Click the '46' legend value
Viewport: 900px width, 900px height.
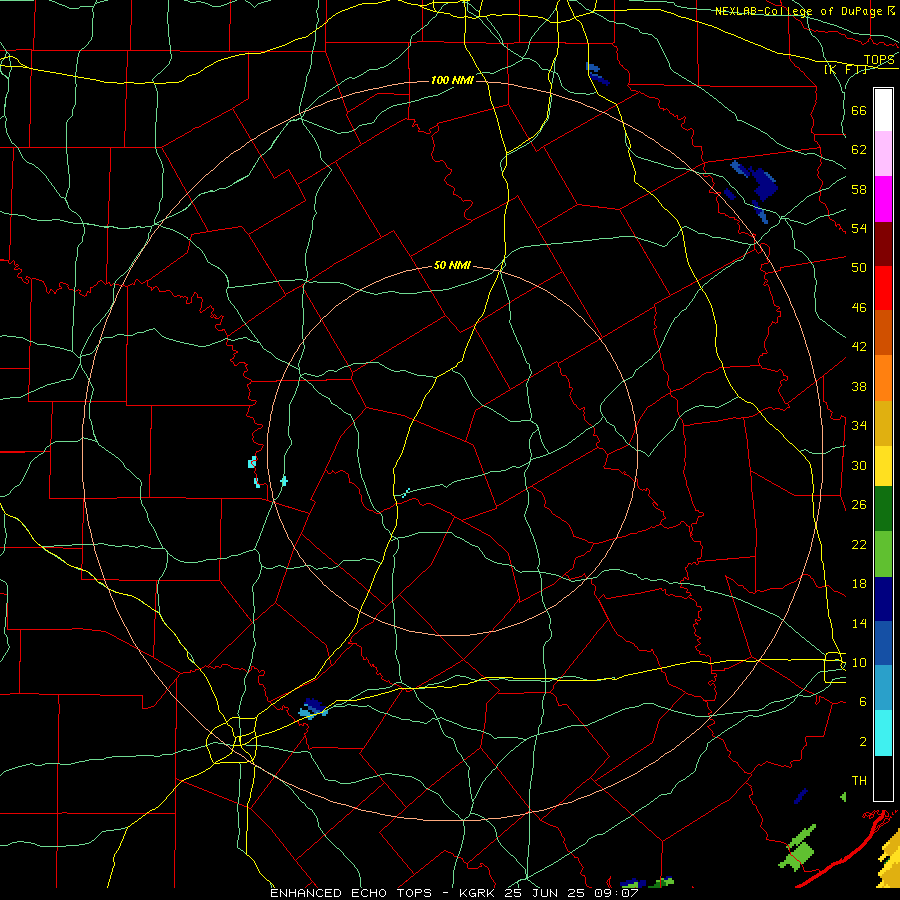point(859,307)
